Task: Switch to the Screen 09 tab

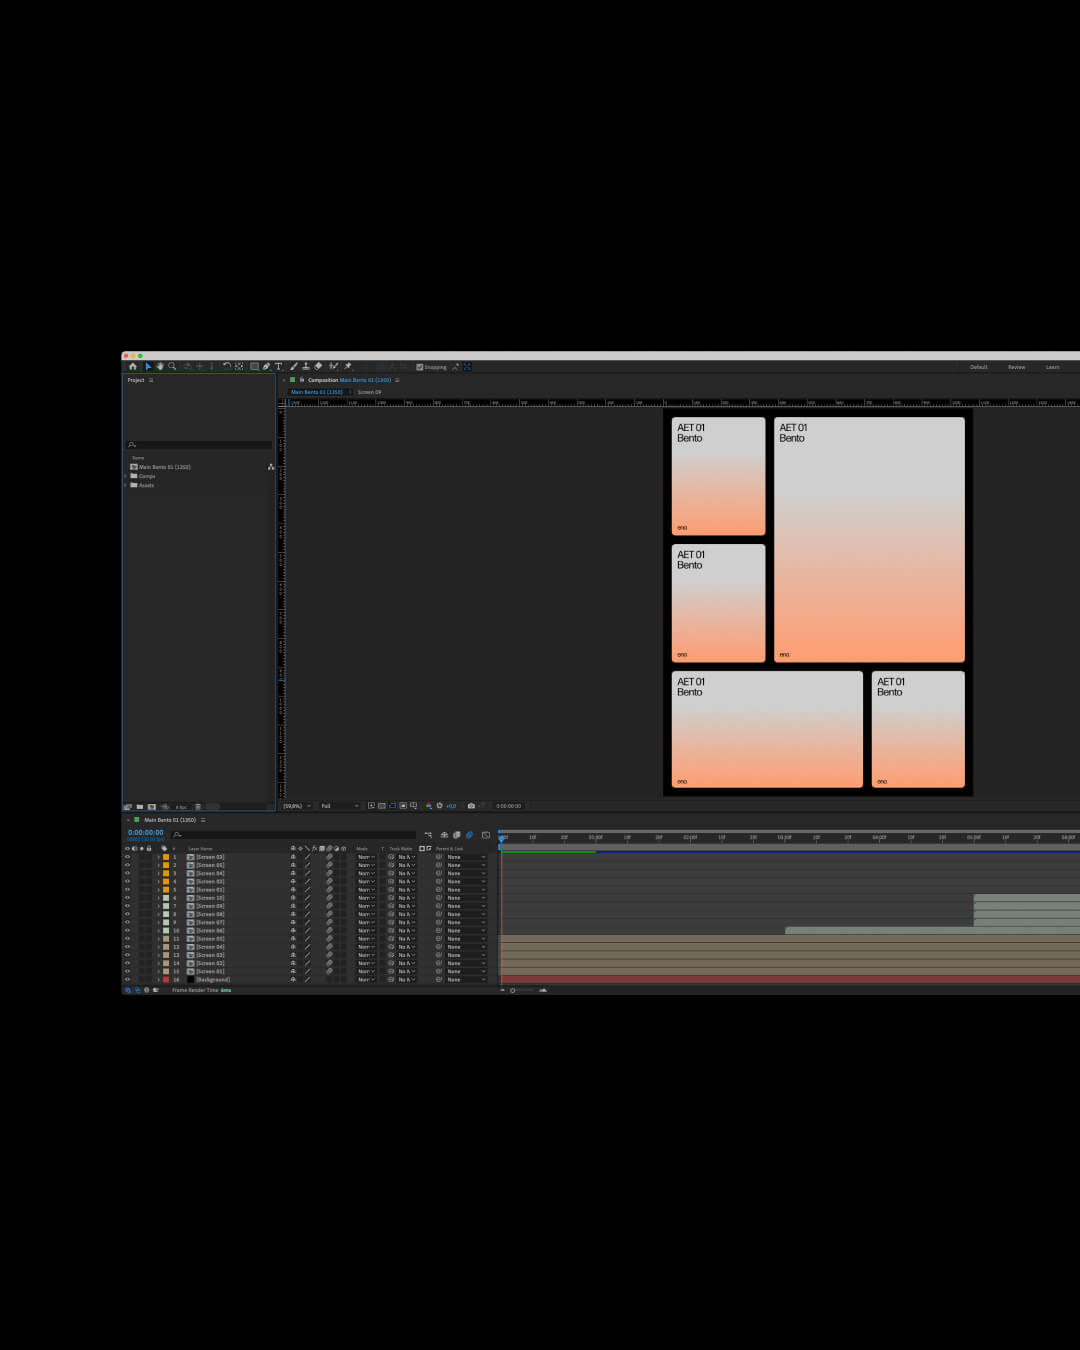Action: pos(370,391)
